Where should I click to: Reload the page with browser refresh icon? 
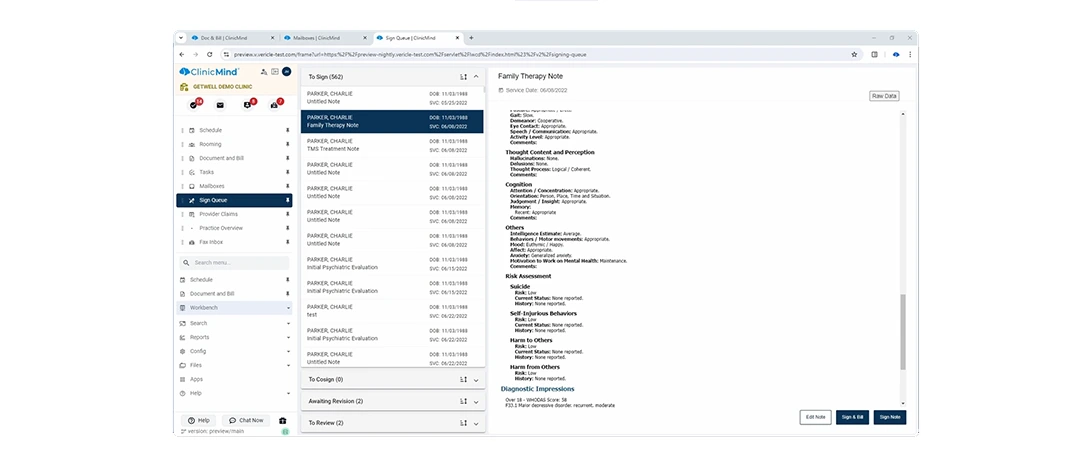(209, 54)
